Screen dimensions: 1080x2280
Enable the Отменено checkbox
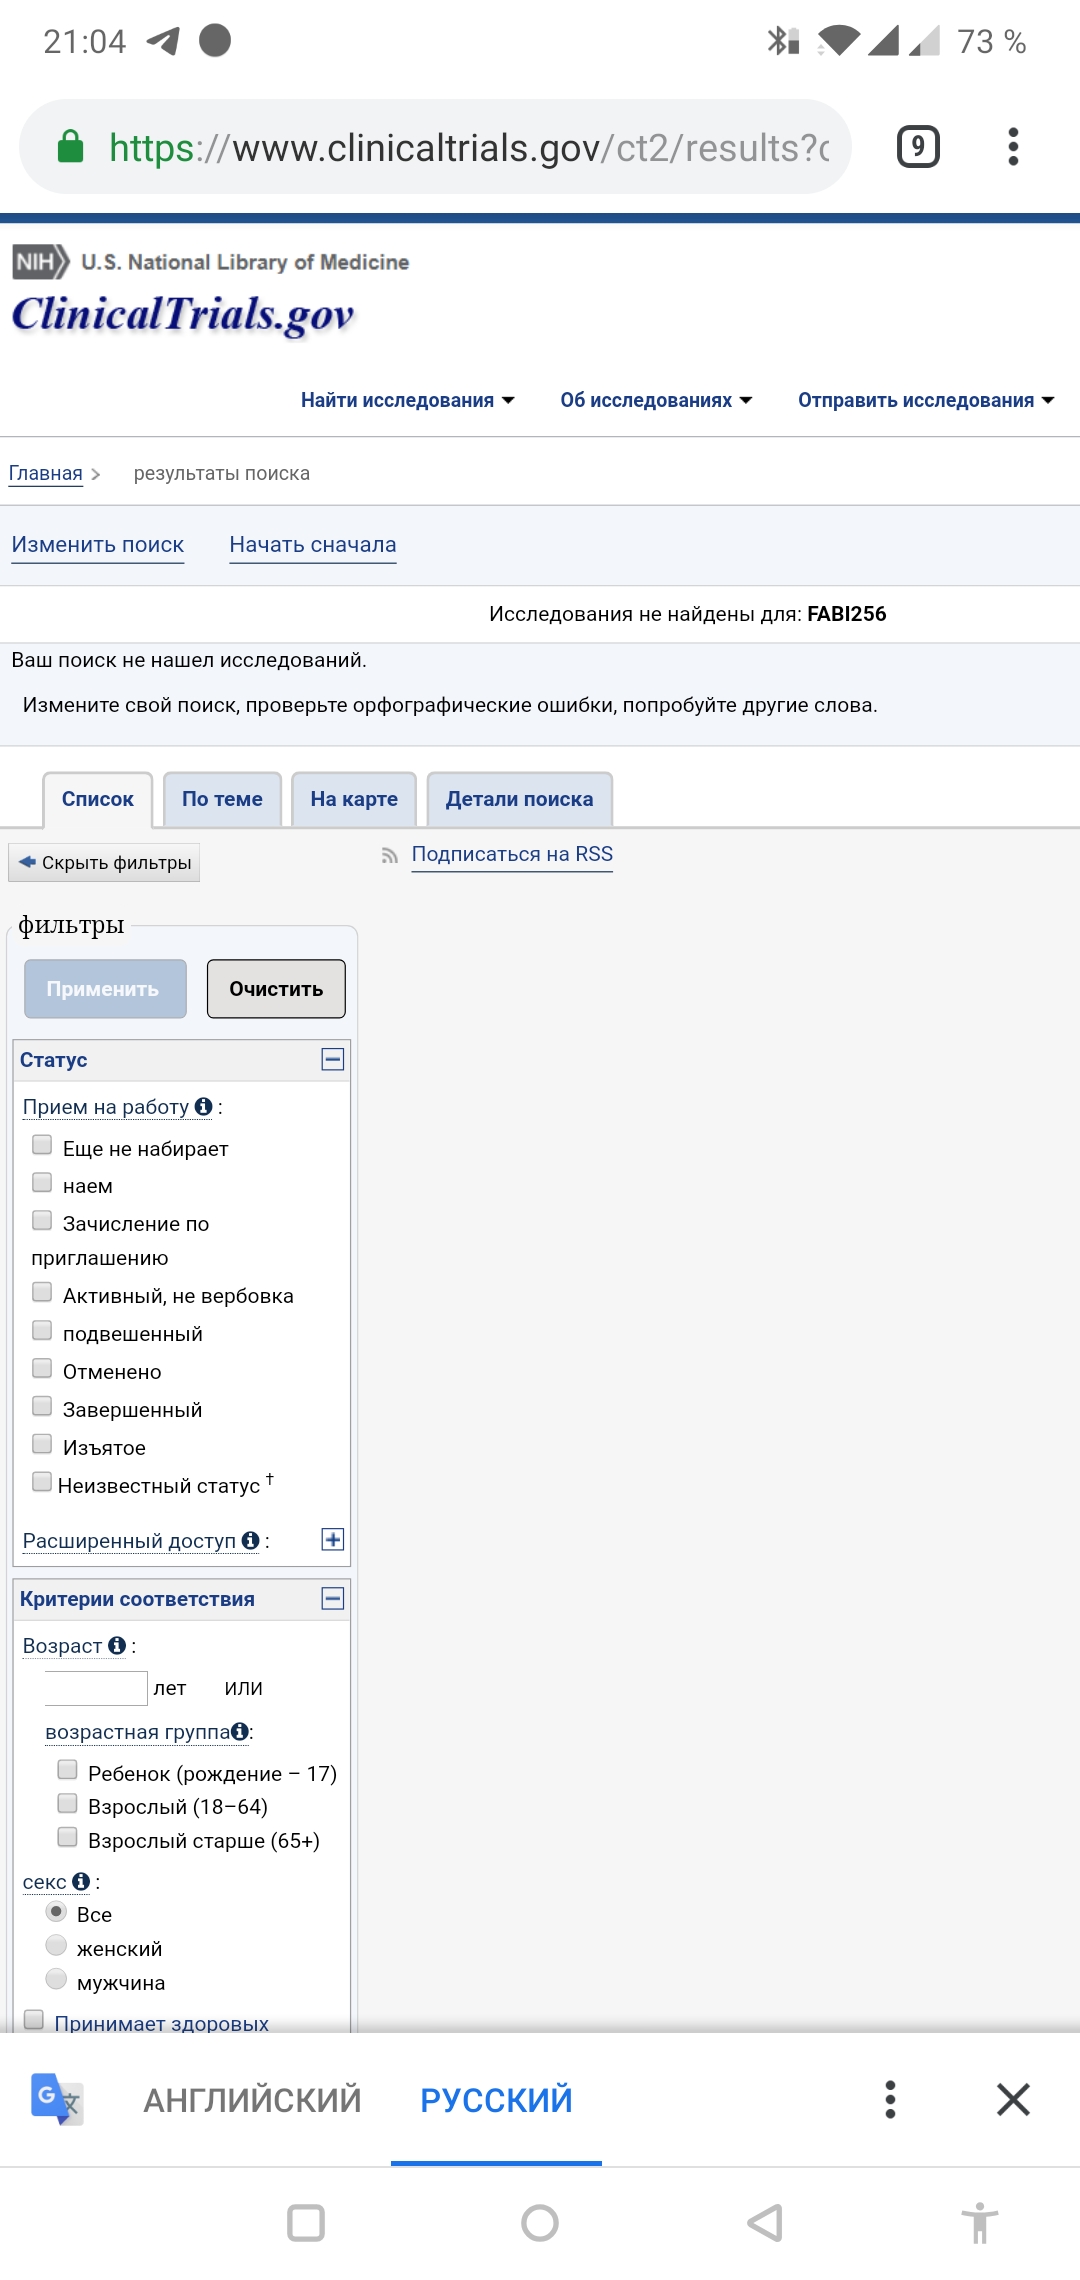click(42, 1368)
